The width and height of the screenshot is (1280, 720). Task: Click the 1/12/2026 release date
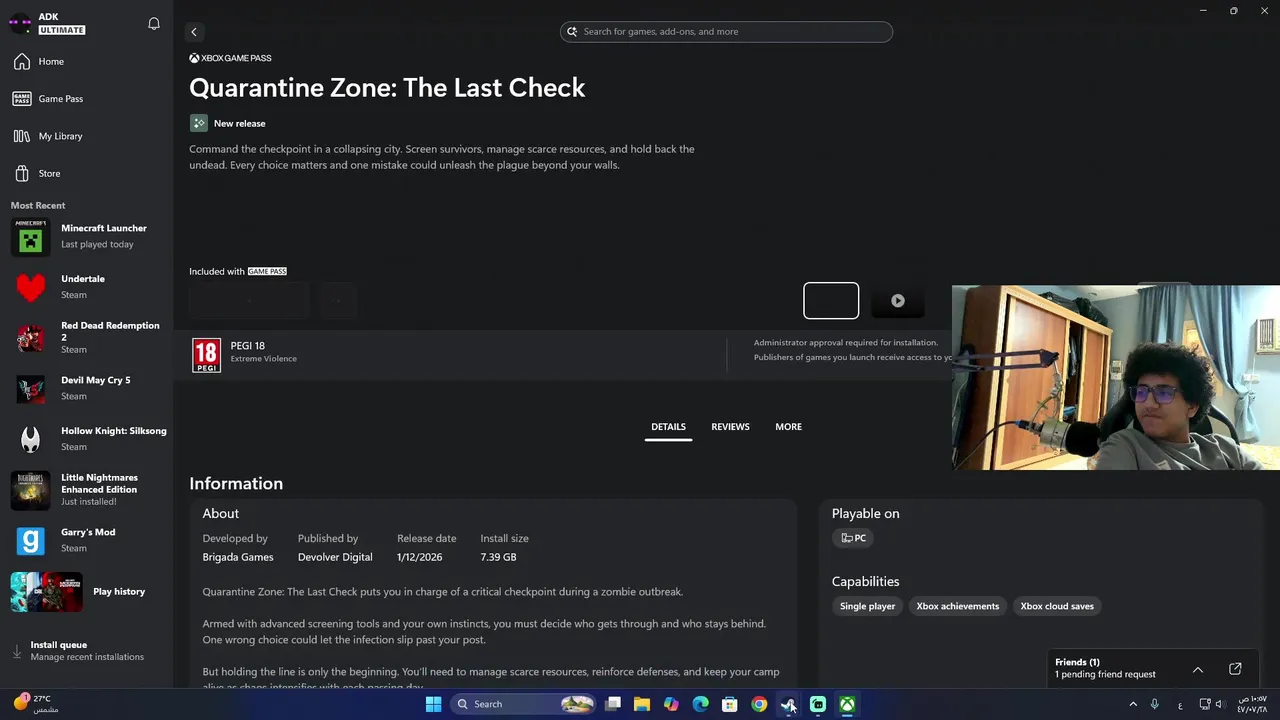coord(419,557)
